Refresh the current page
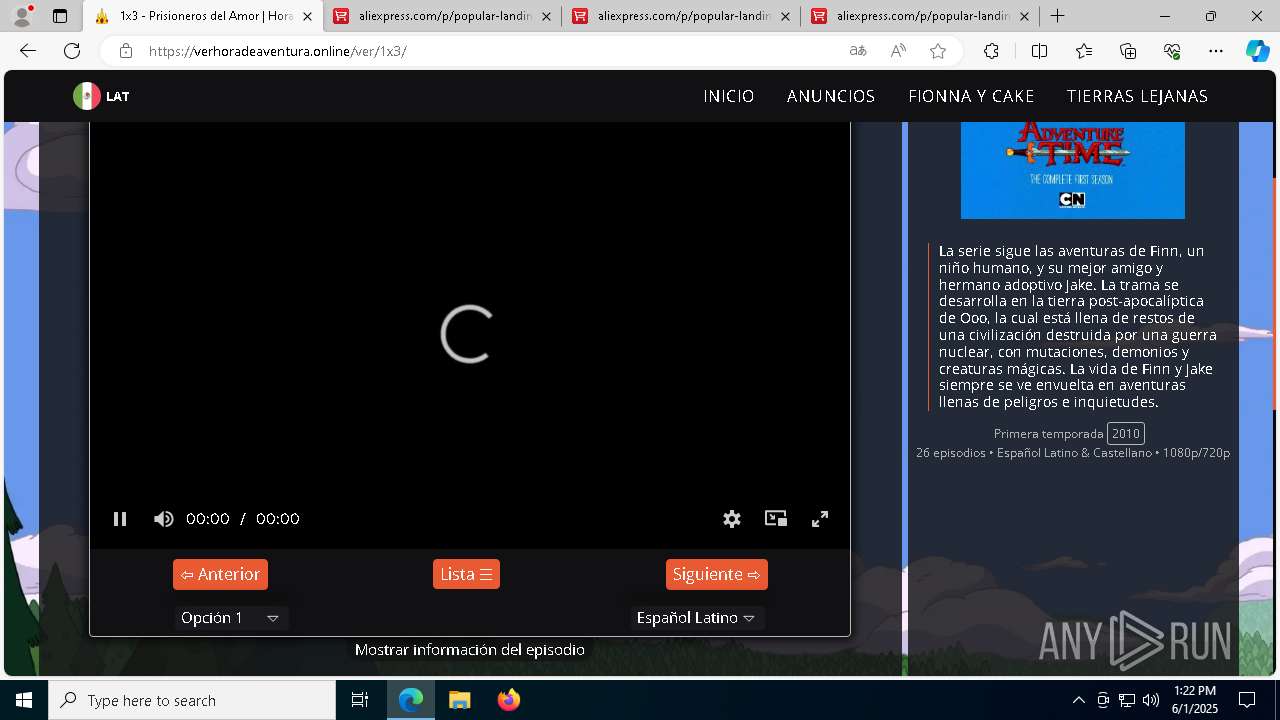This screenshot has height=720, width=1280. click(x=72, y=51)
